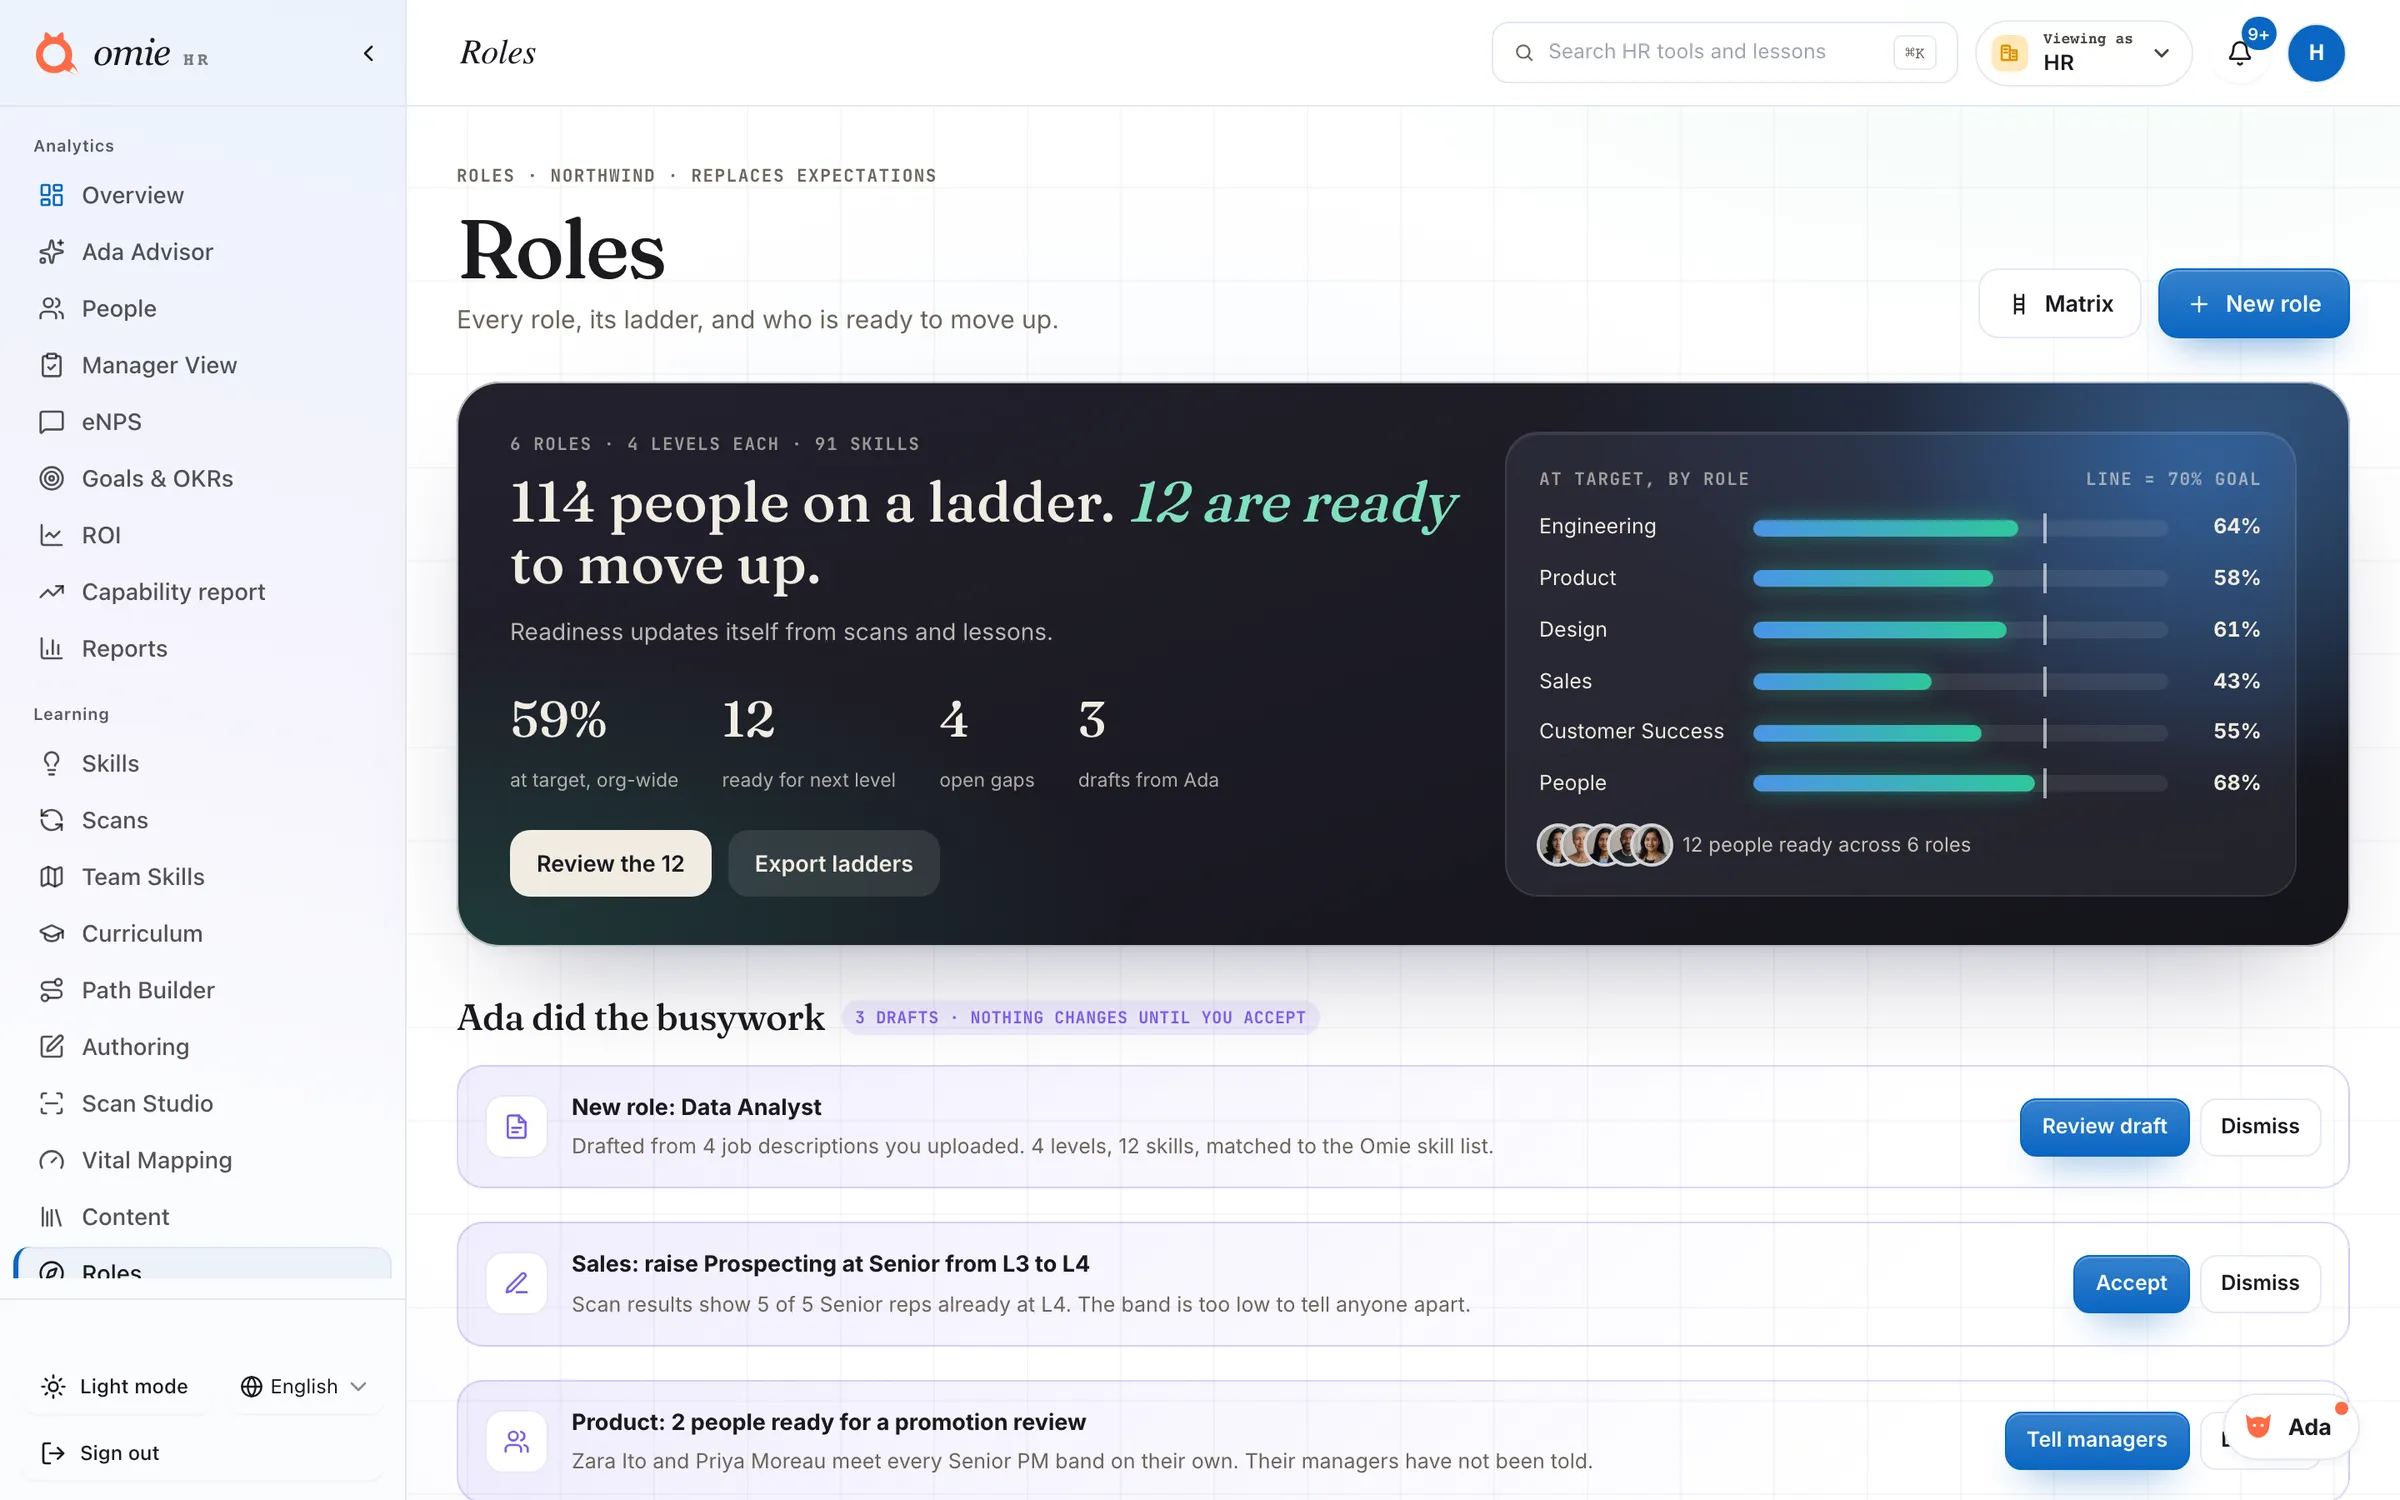The image size is (2400, 1500).
Task: Click the Scans refresh icon
Action: (51, 820)
